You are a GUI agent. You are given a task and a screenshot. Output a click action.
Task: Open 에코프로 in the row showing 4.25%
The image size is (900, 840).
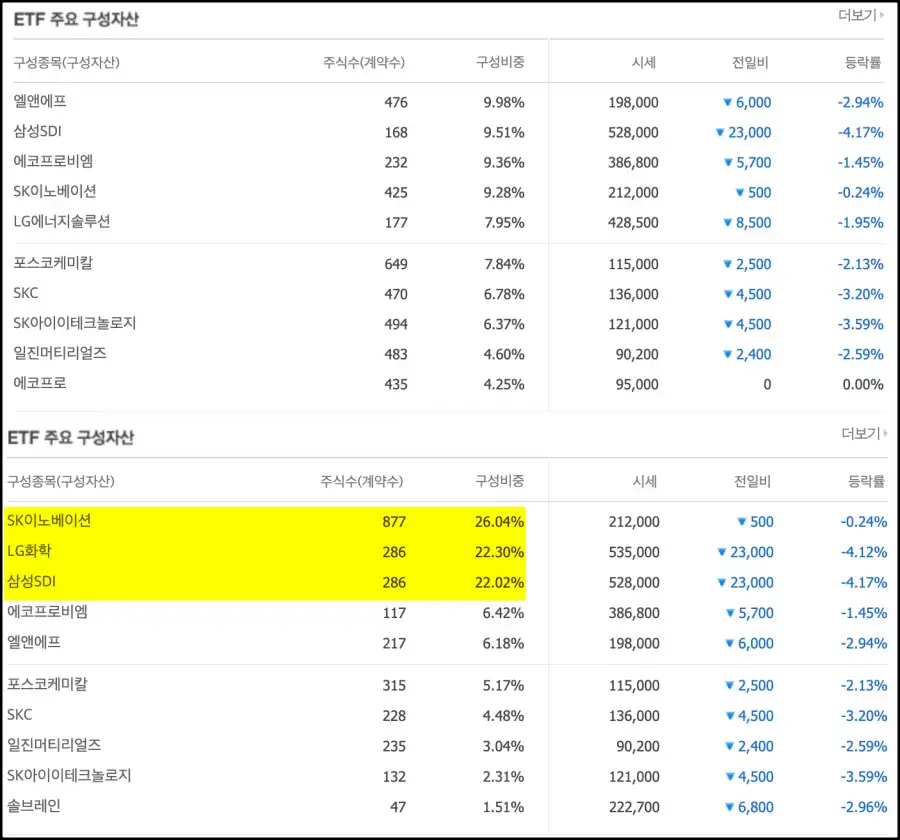[40, 383]
